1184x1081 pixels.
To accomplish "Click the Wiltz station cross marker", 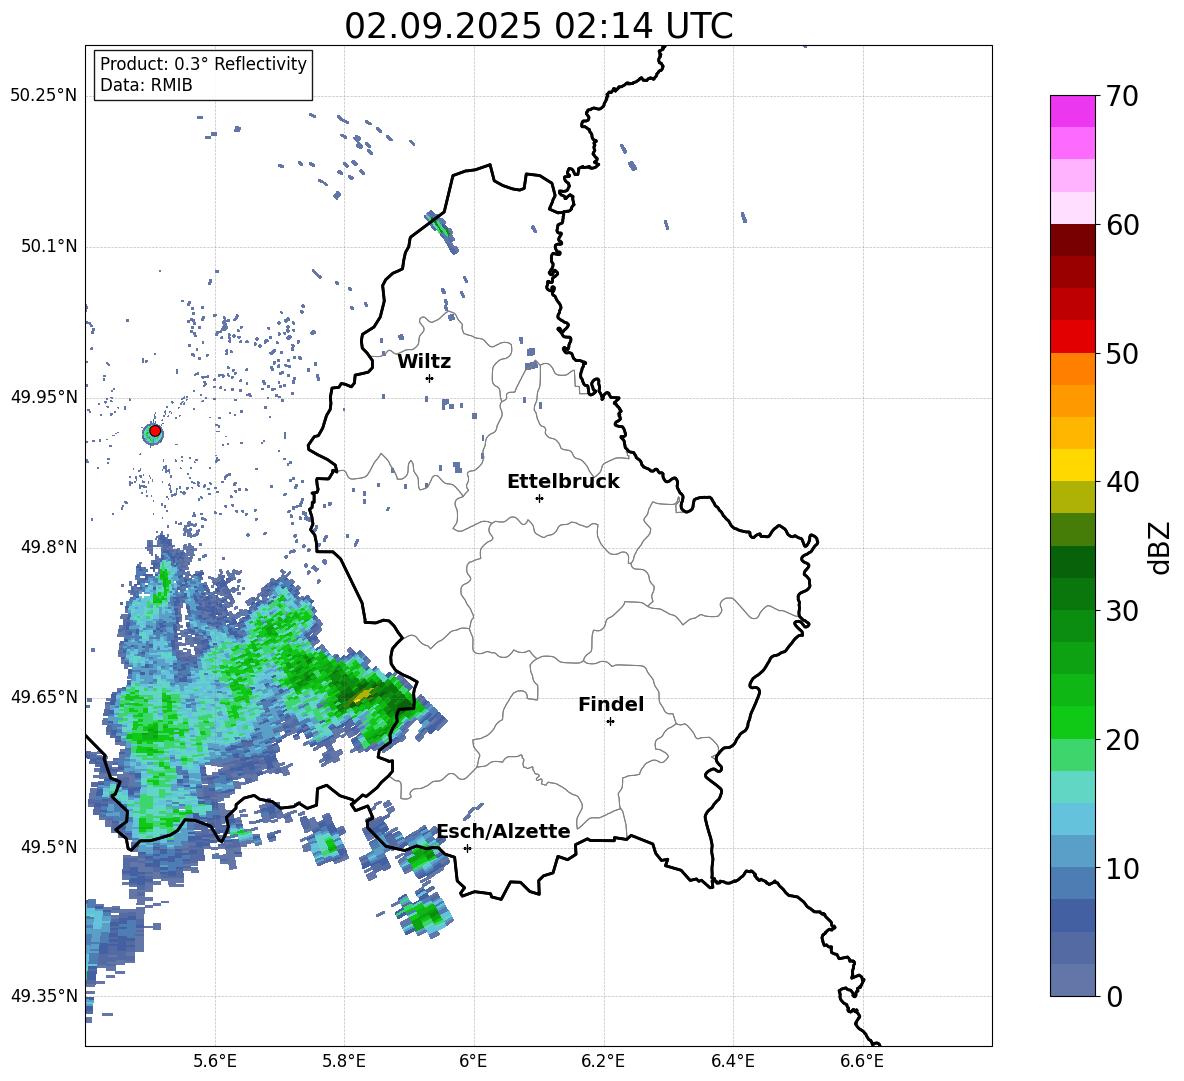I will (430, 378).
